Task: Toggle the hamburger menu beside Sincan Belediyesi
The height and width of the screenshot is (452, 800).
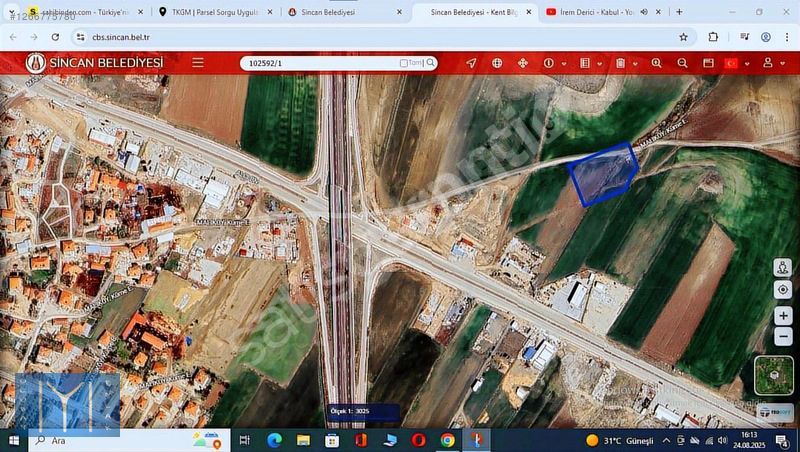Action: 198,63
